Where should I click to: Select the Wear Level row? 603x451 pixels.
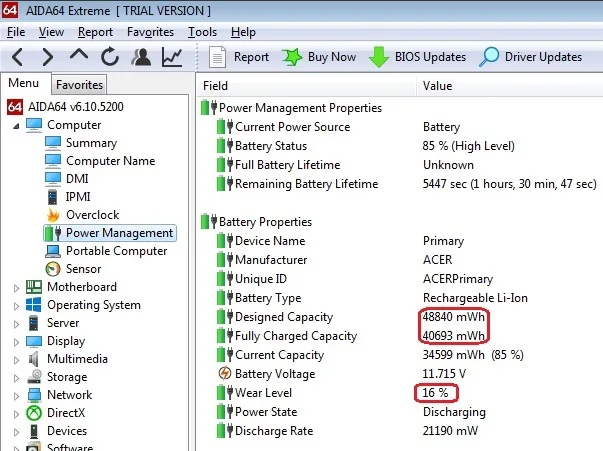[x=401, y=393]
